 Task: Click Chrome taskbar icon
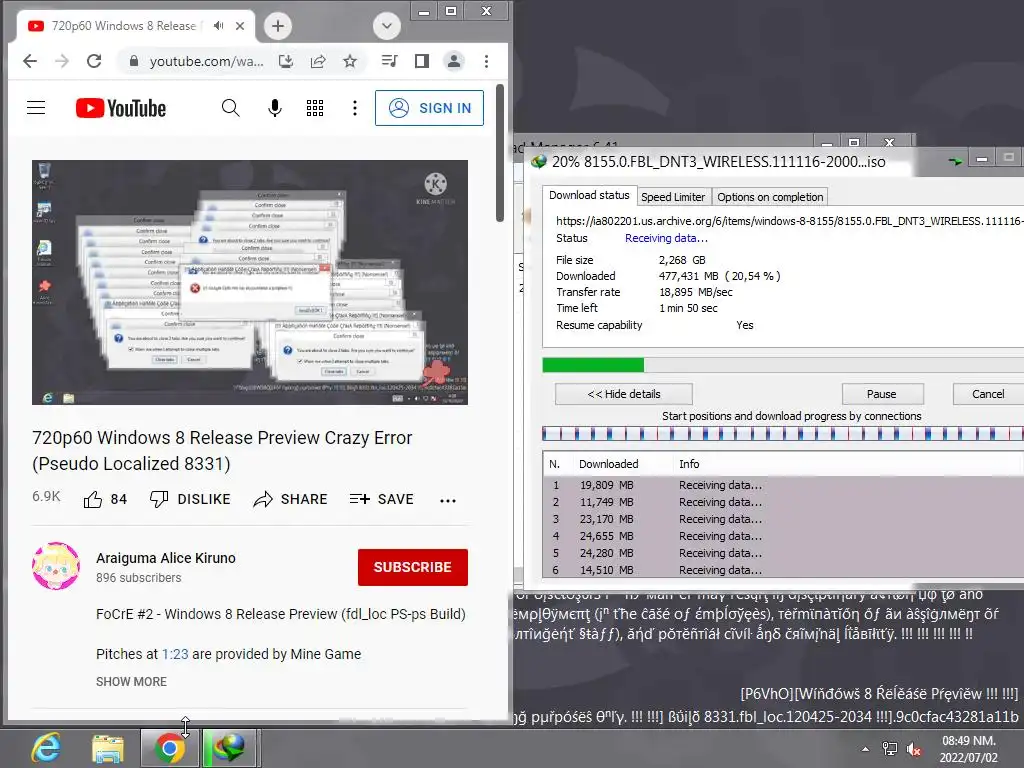tap(169, 748)
